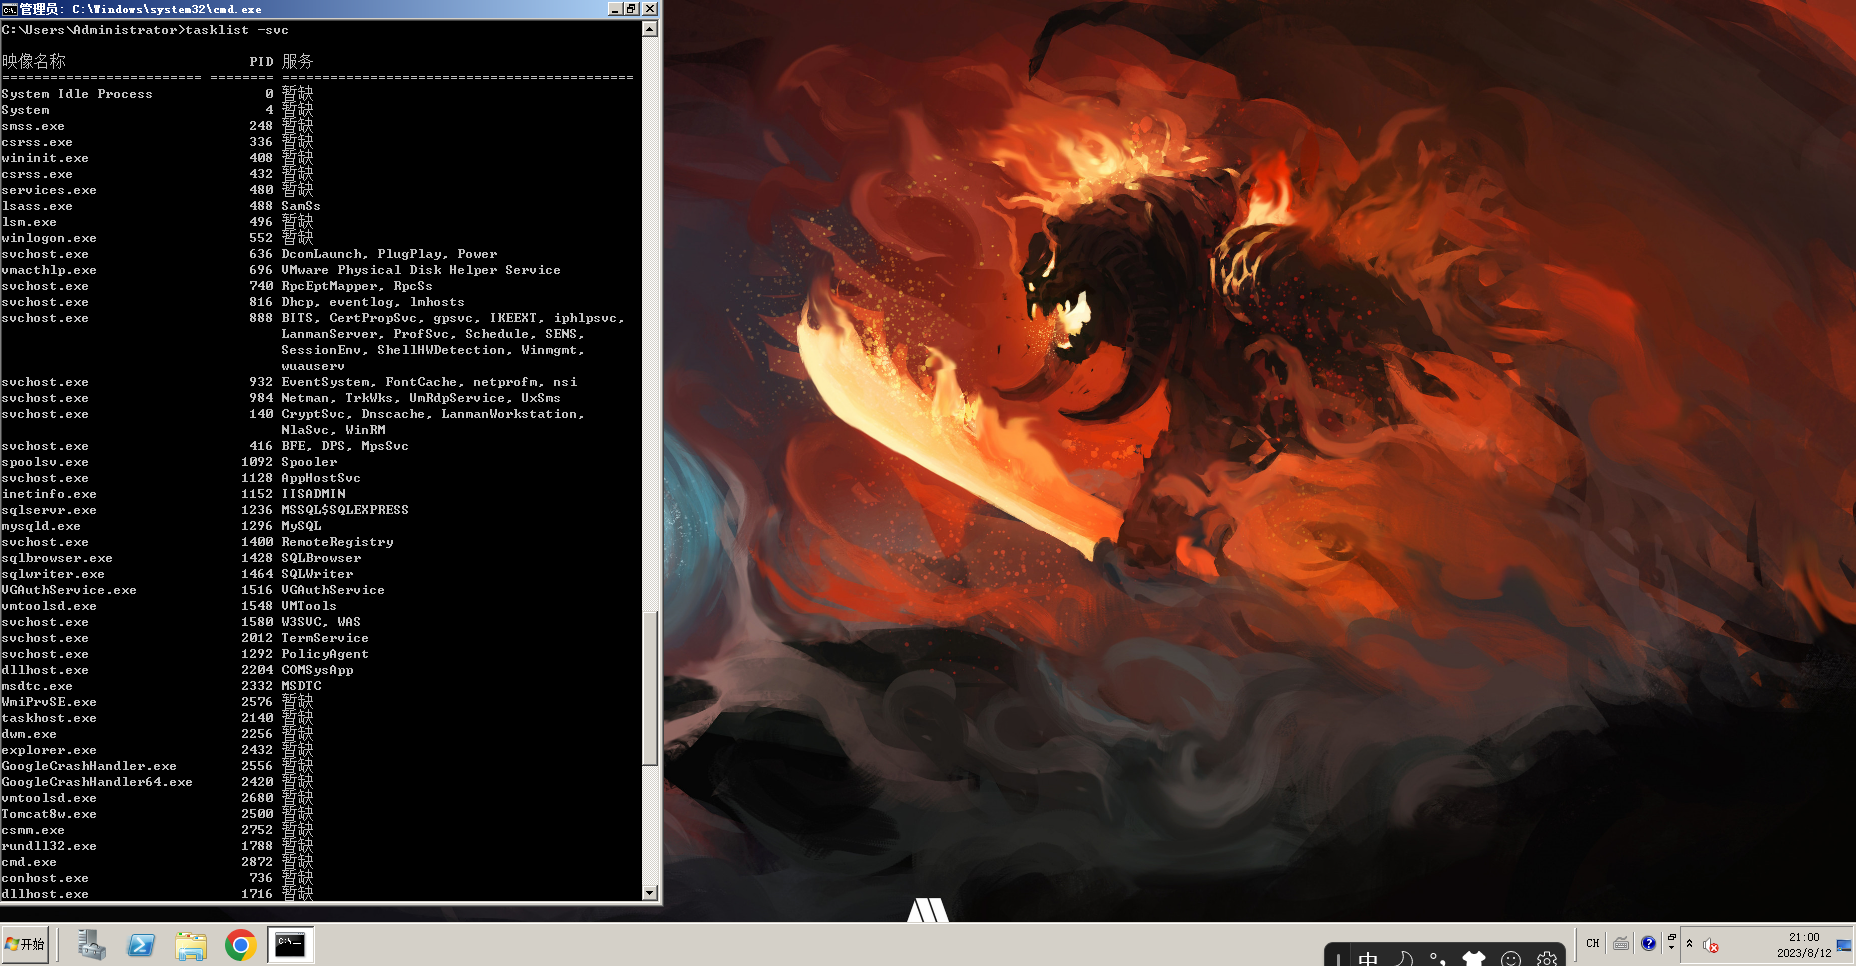
Task: Open the language bar options dropdown arrow
Action: 1671,948
